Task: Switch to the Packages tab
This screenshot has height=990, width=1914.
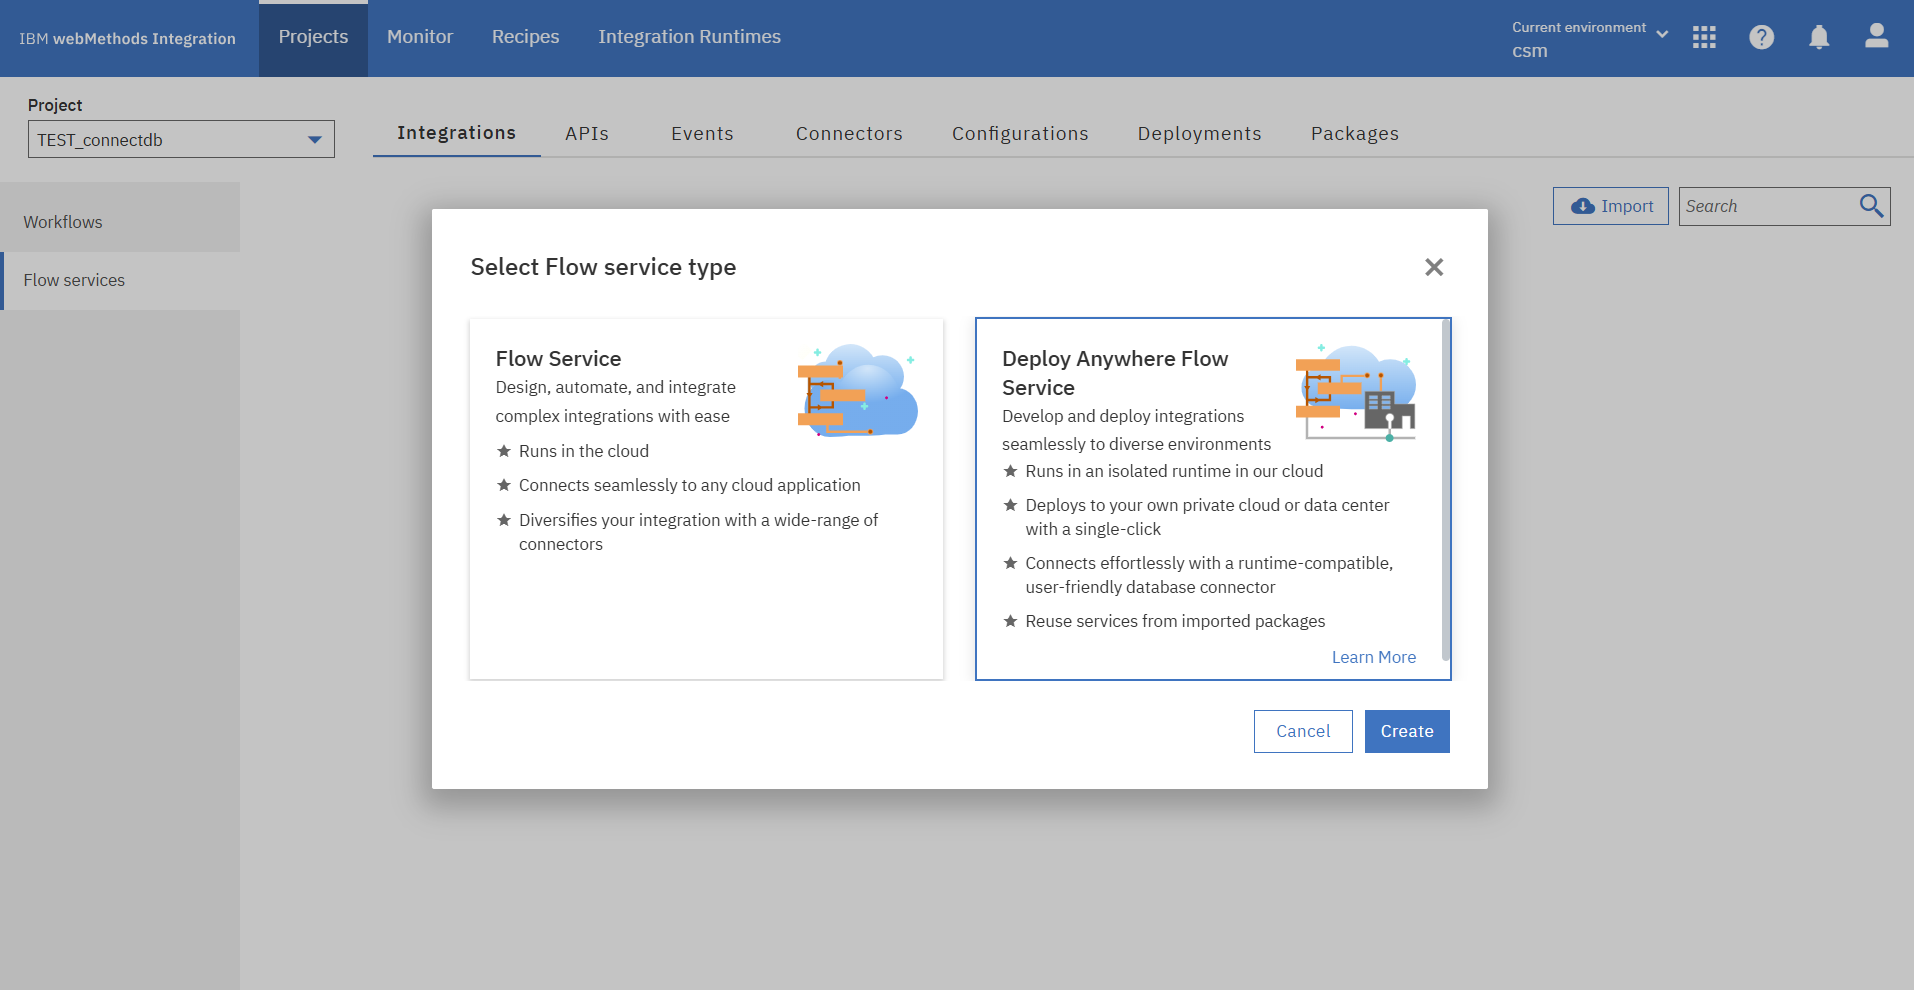Action: pyautogui.click(x=1355, y=134)
